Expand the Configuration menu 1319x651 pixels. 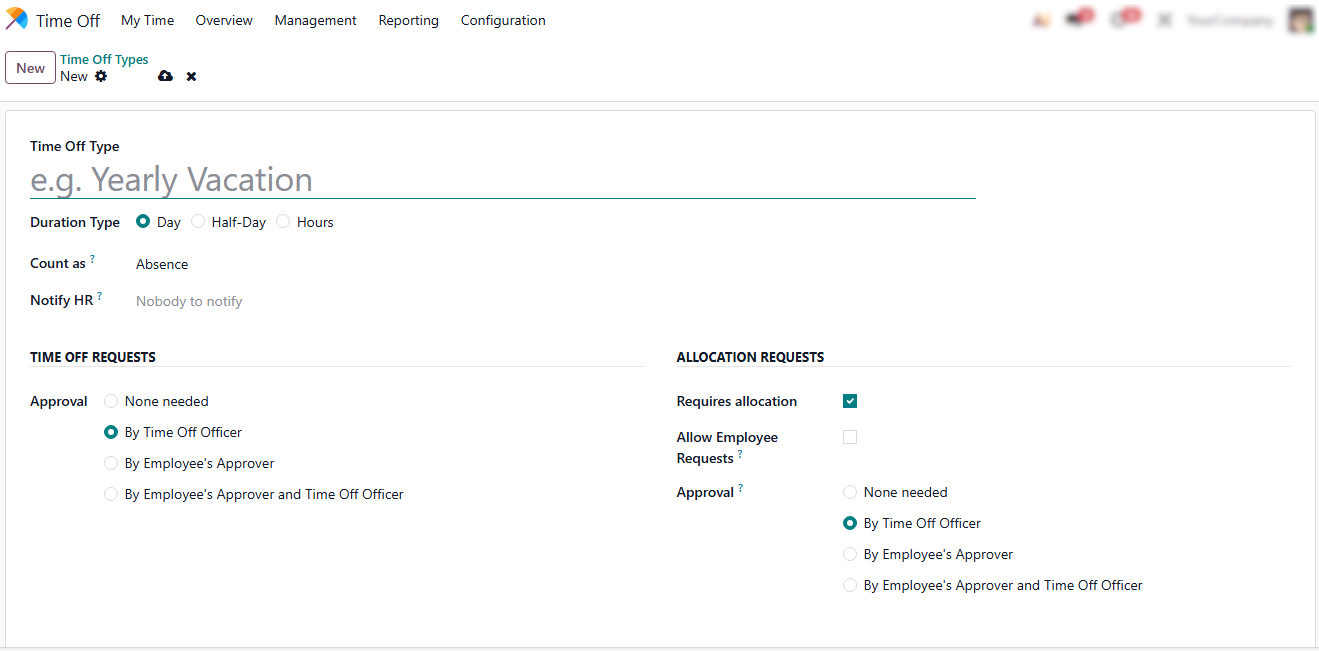point(503,20)
